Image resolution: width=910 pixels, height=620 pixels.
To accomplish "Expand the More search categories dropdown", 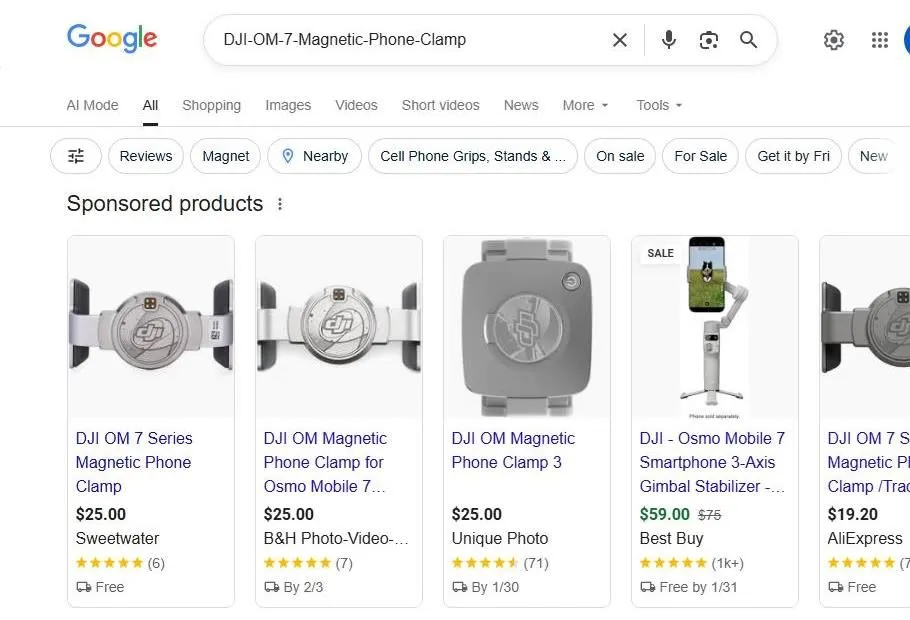I will (585, 105).
